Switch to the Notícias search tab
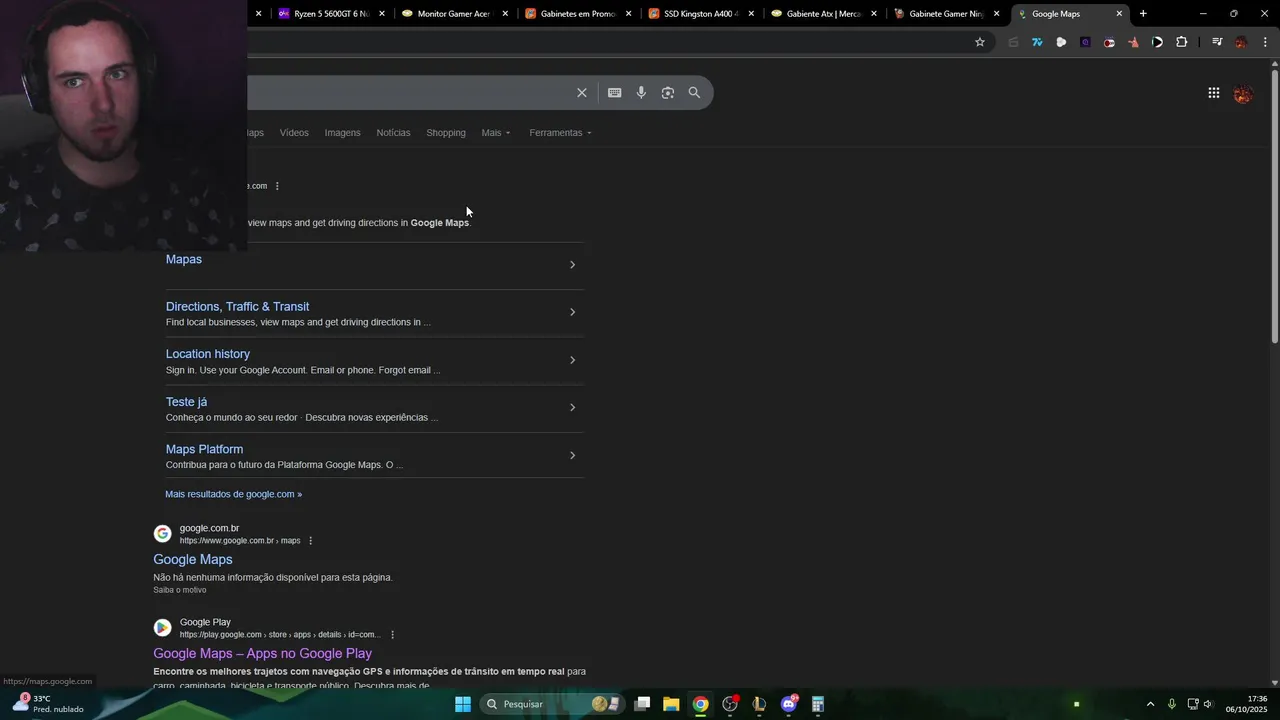The width and height of the screenshot is (1280, 720). (393, 133)
